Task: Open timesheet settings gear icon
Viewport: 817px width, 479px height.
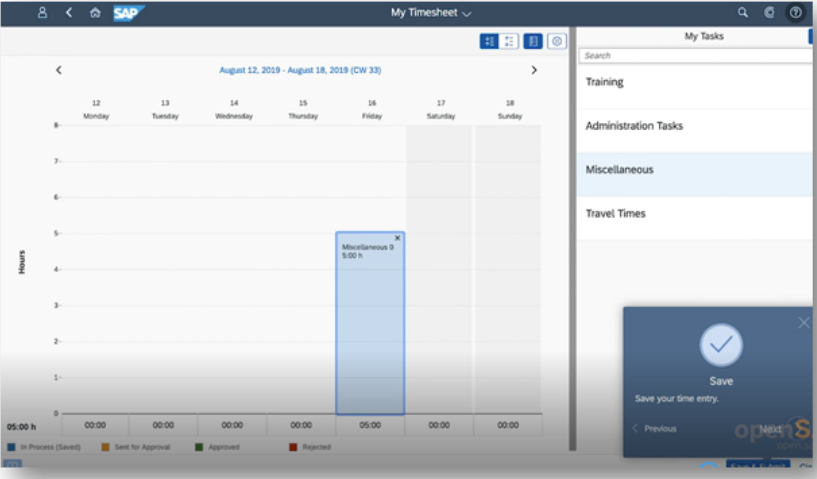Action: click(557, 41)
